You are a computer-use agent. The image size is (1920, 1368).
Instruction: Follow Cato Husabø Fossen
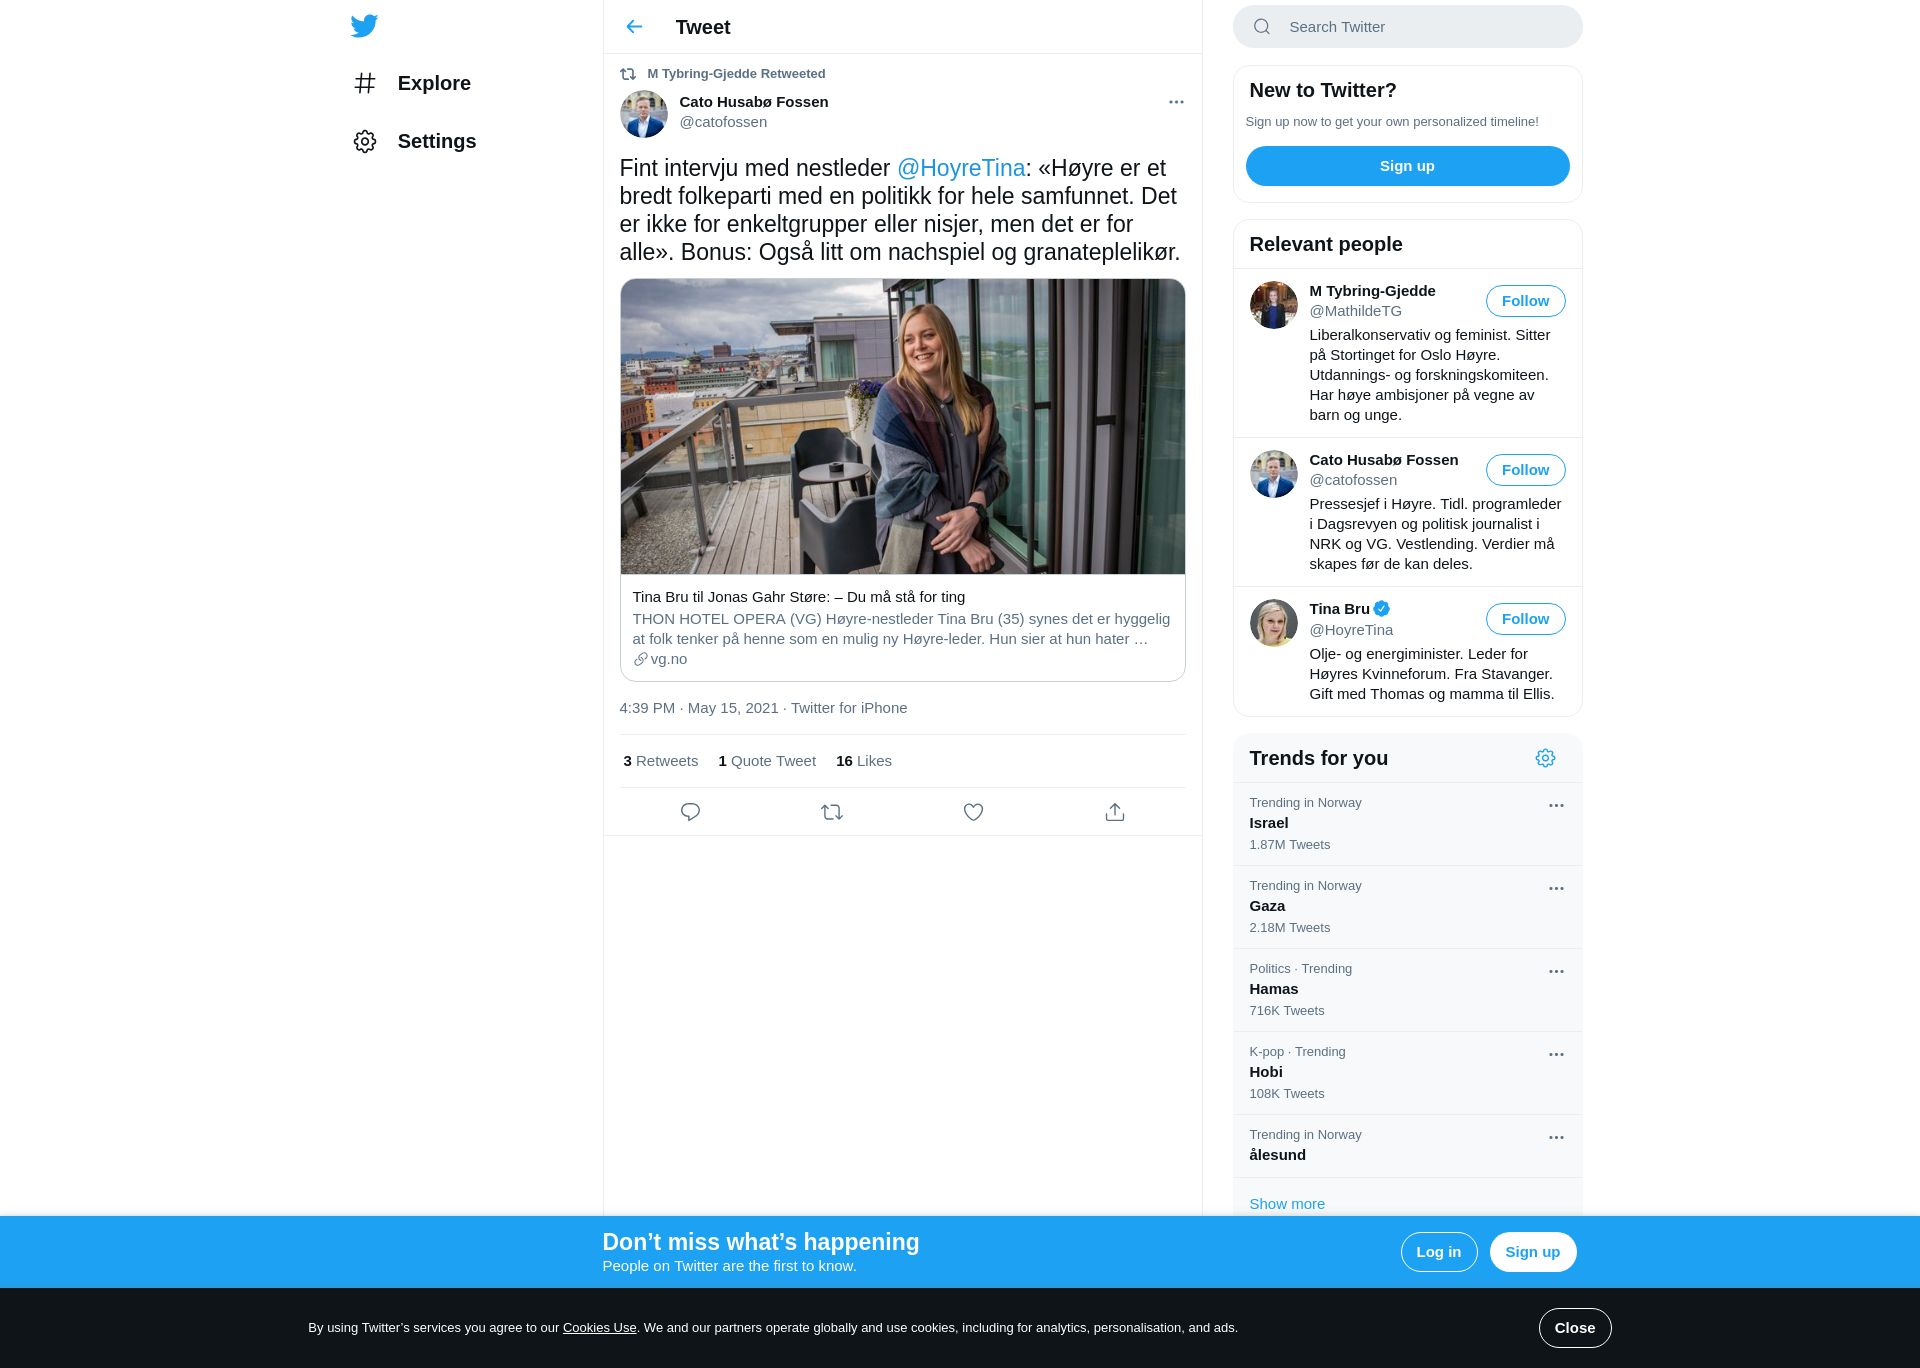[1525, 470]
